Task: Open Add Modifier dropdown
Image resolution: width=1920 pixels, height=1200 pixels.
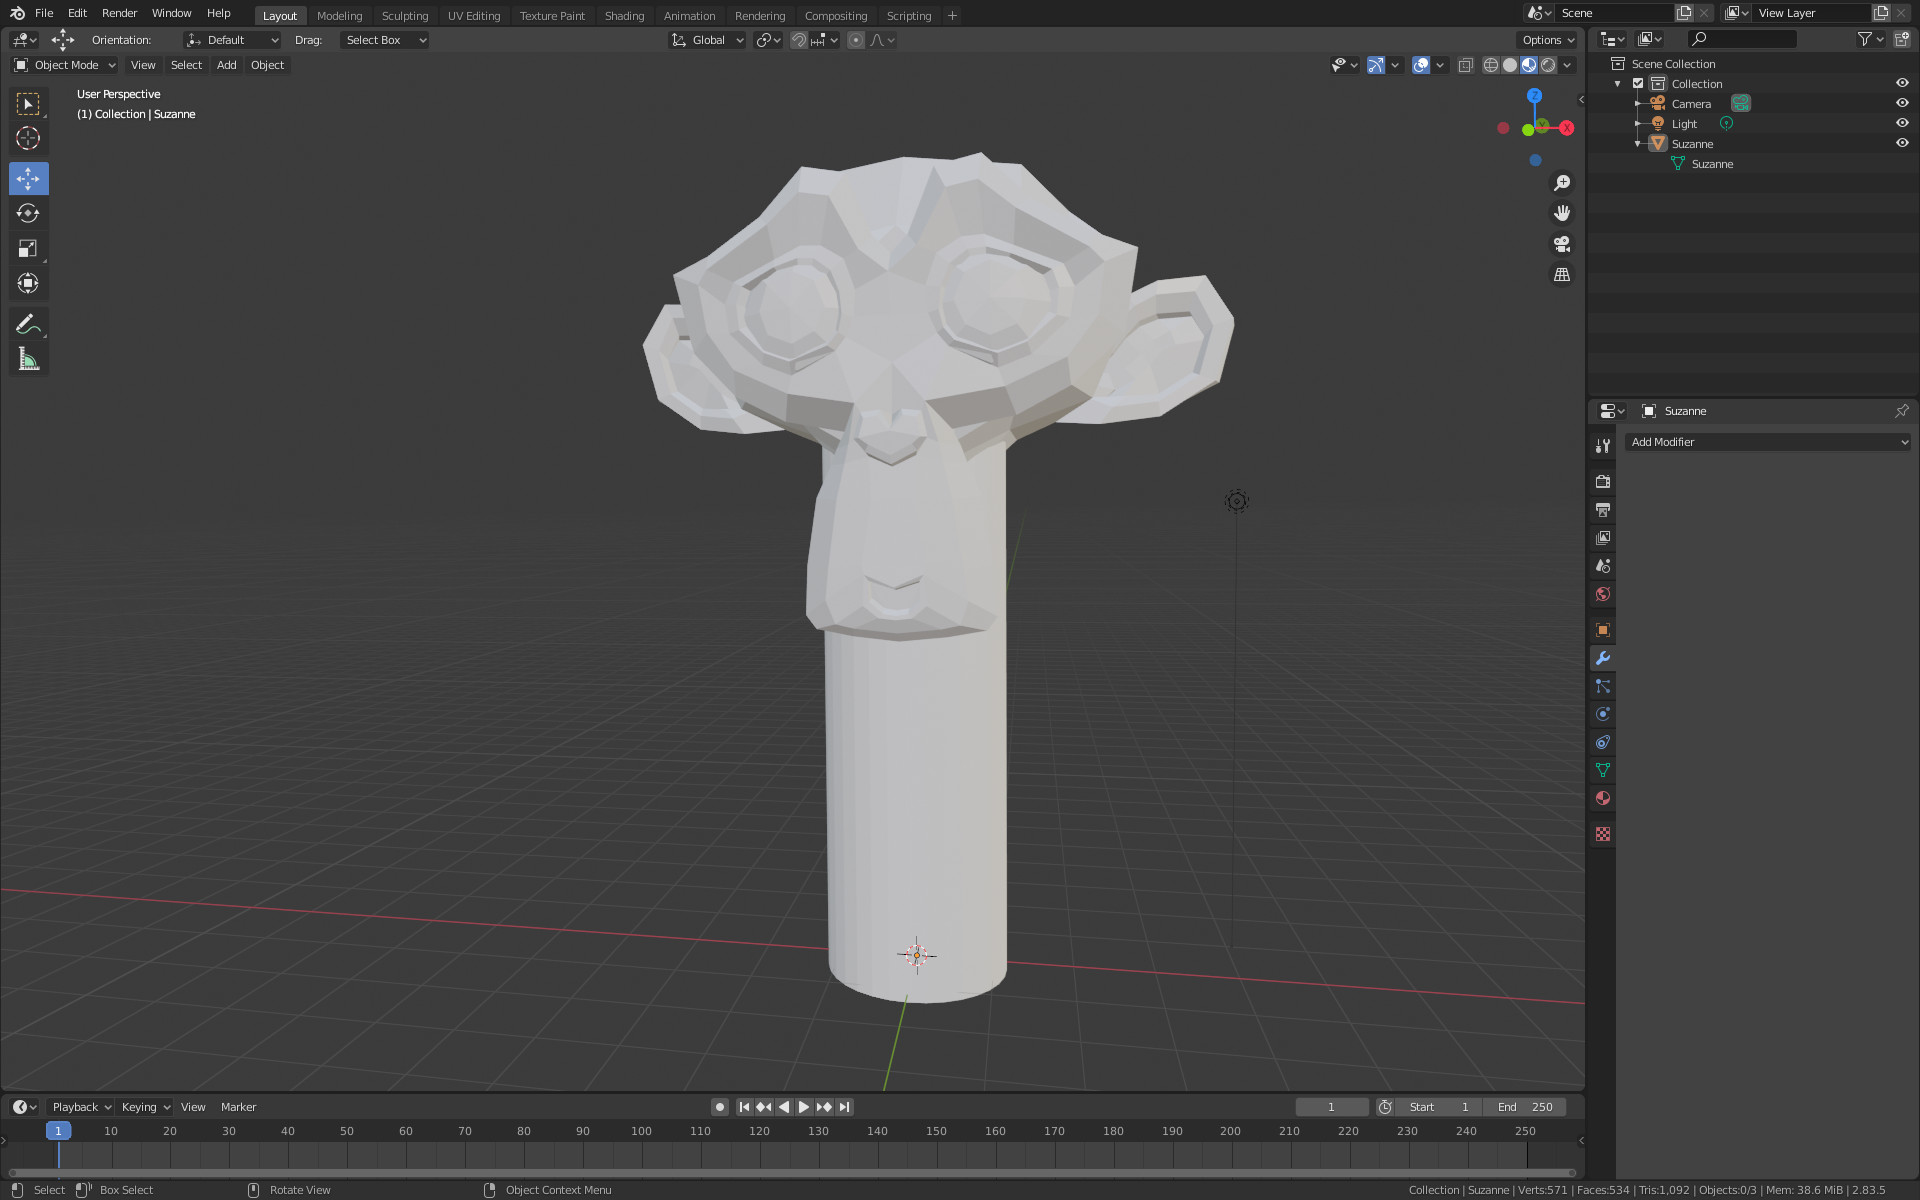Action: [x=1768, y=442]
